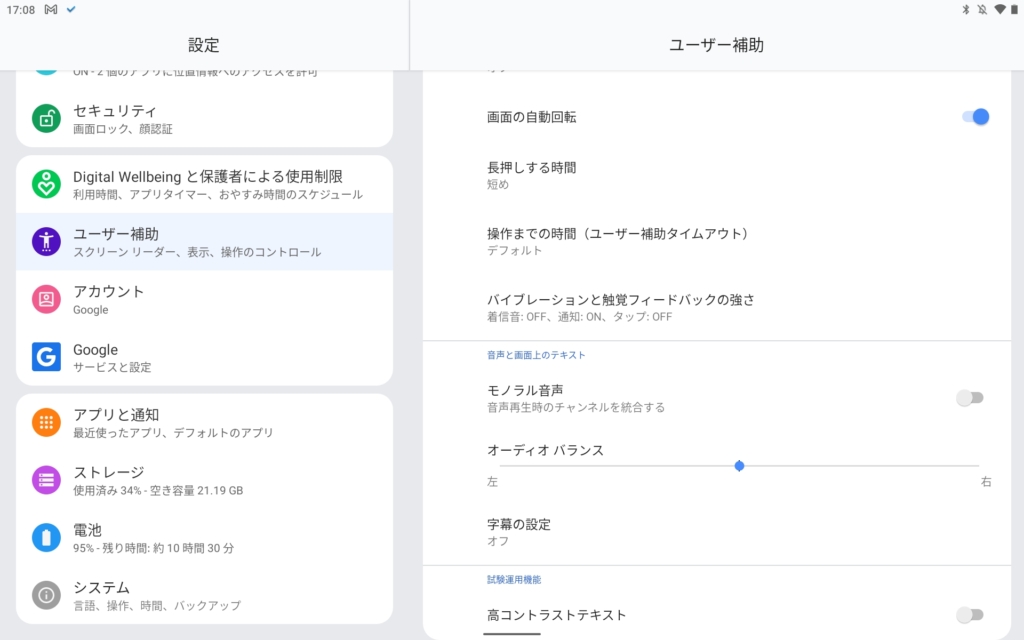
Task: Disable the 画面の自動回転 toggle
Action: point(974,117)
